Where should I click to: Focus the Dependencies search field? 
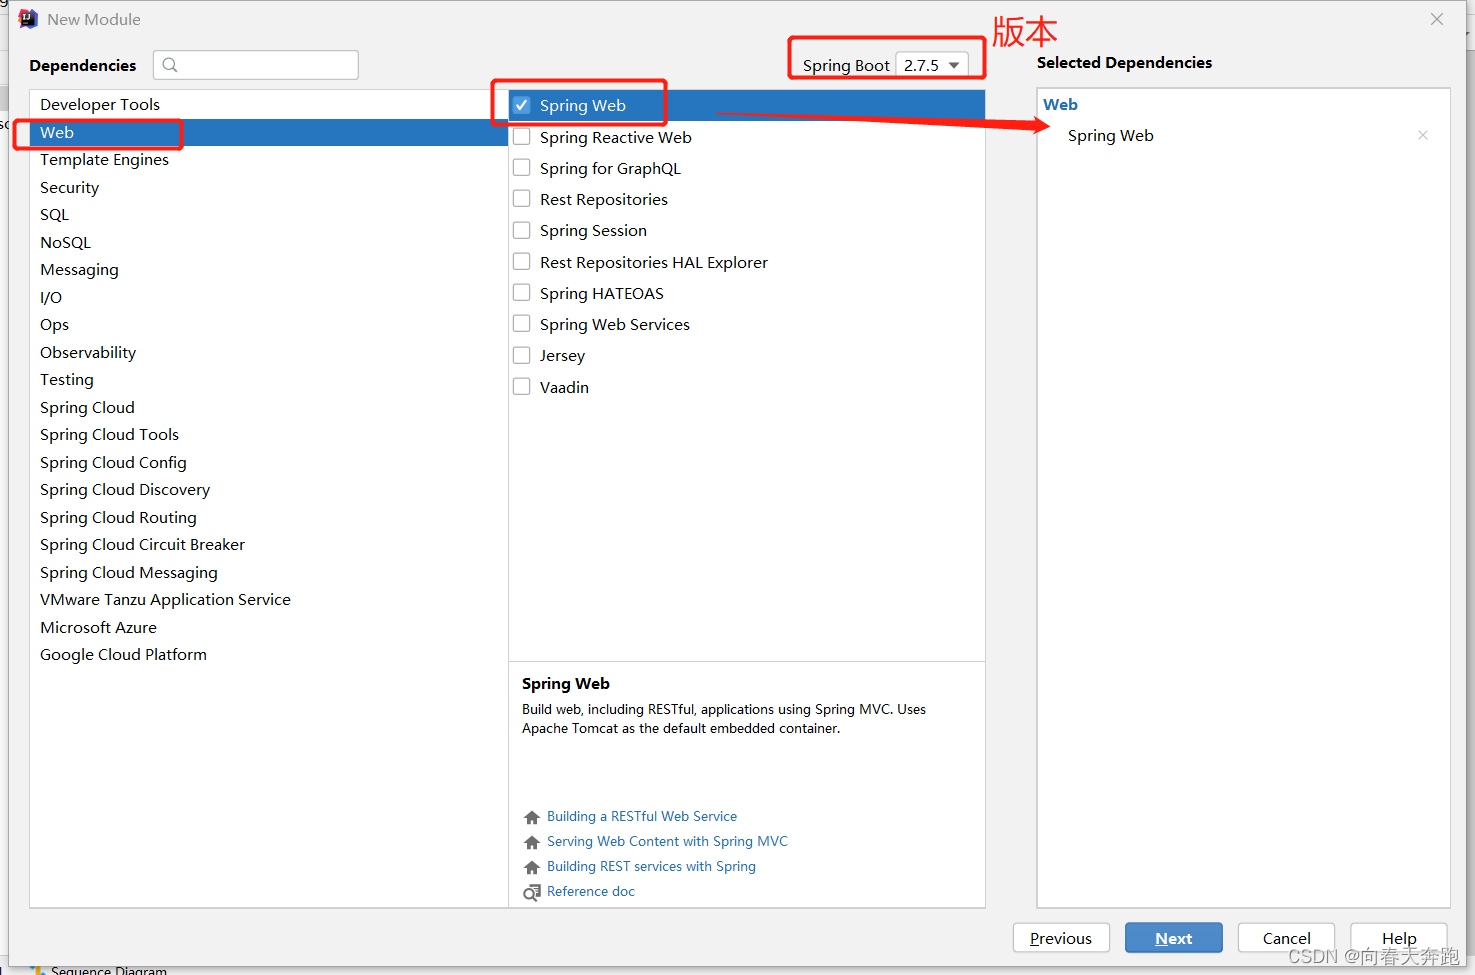click(x=256, y=65)
